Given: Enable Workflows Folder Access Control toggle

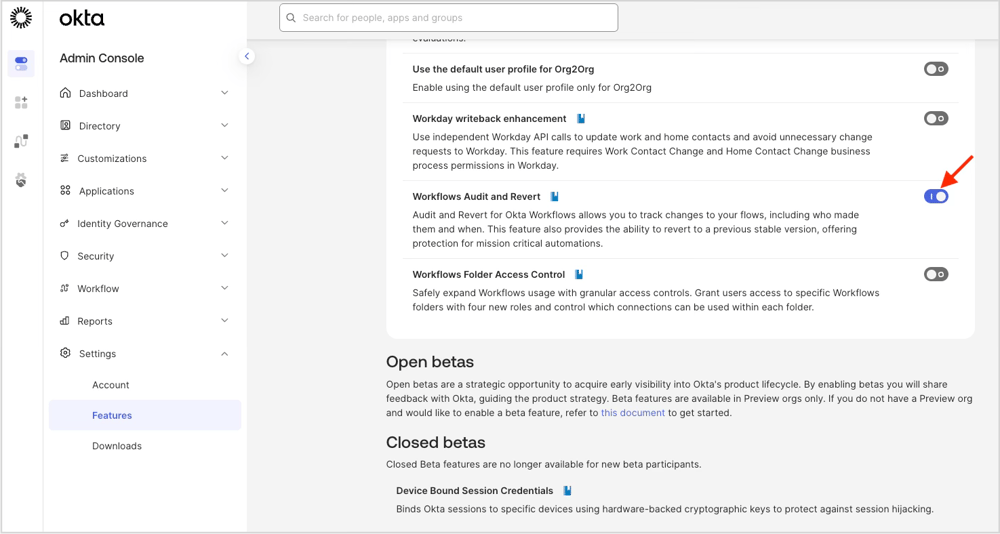Looking at the screenshot, I should click(x=936, y=274).
